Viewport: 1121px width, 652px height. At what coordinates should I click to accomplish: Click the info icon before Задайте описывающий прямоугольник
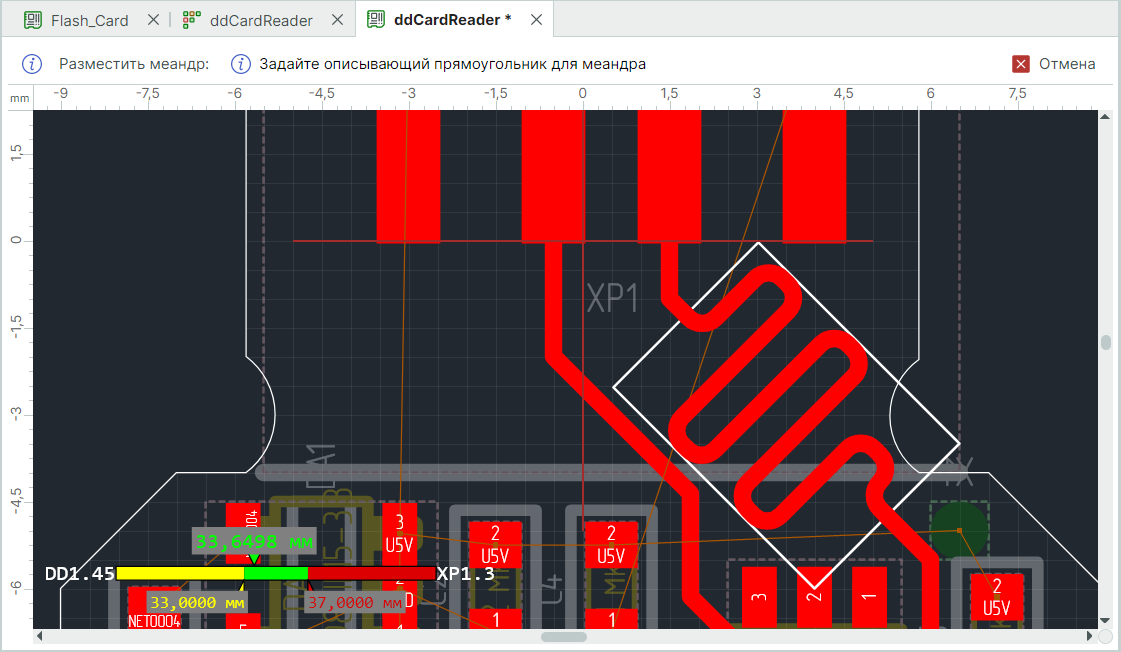241,64
